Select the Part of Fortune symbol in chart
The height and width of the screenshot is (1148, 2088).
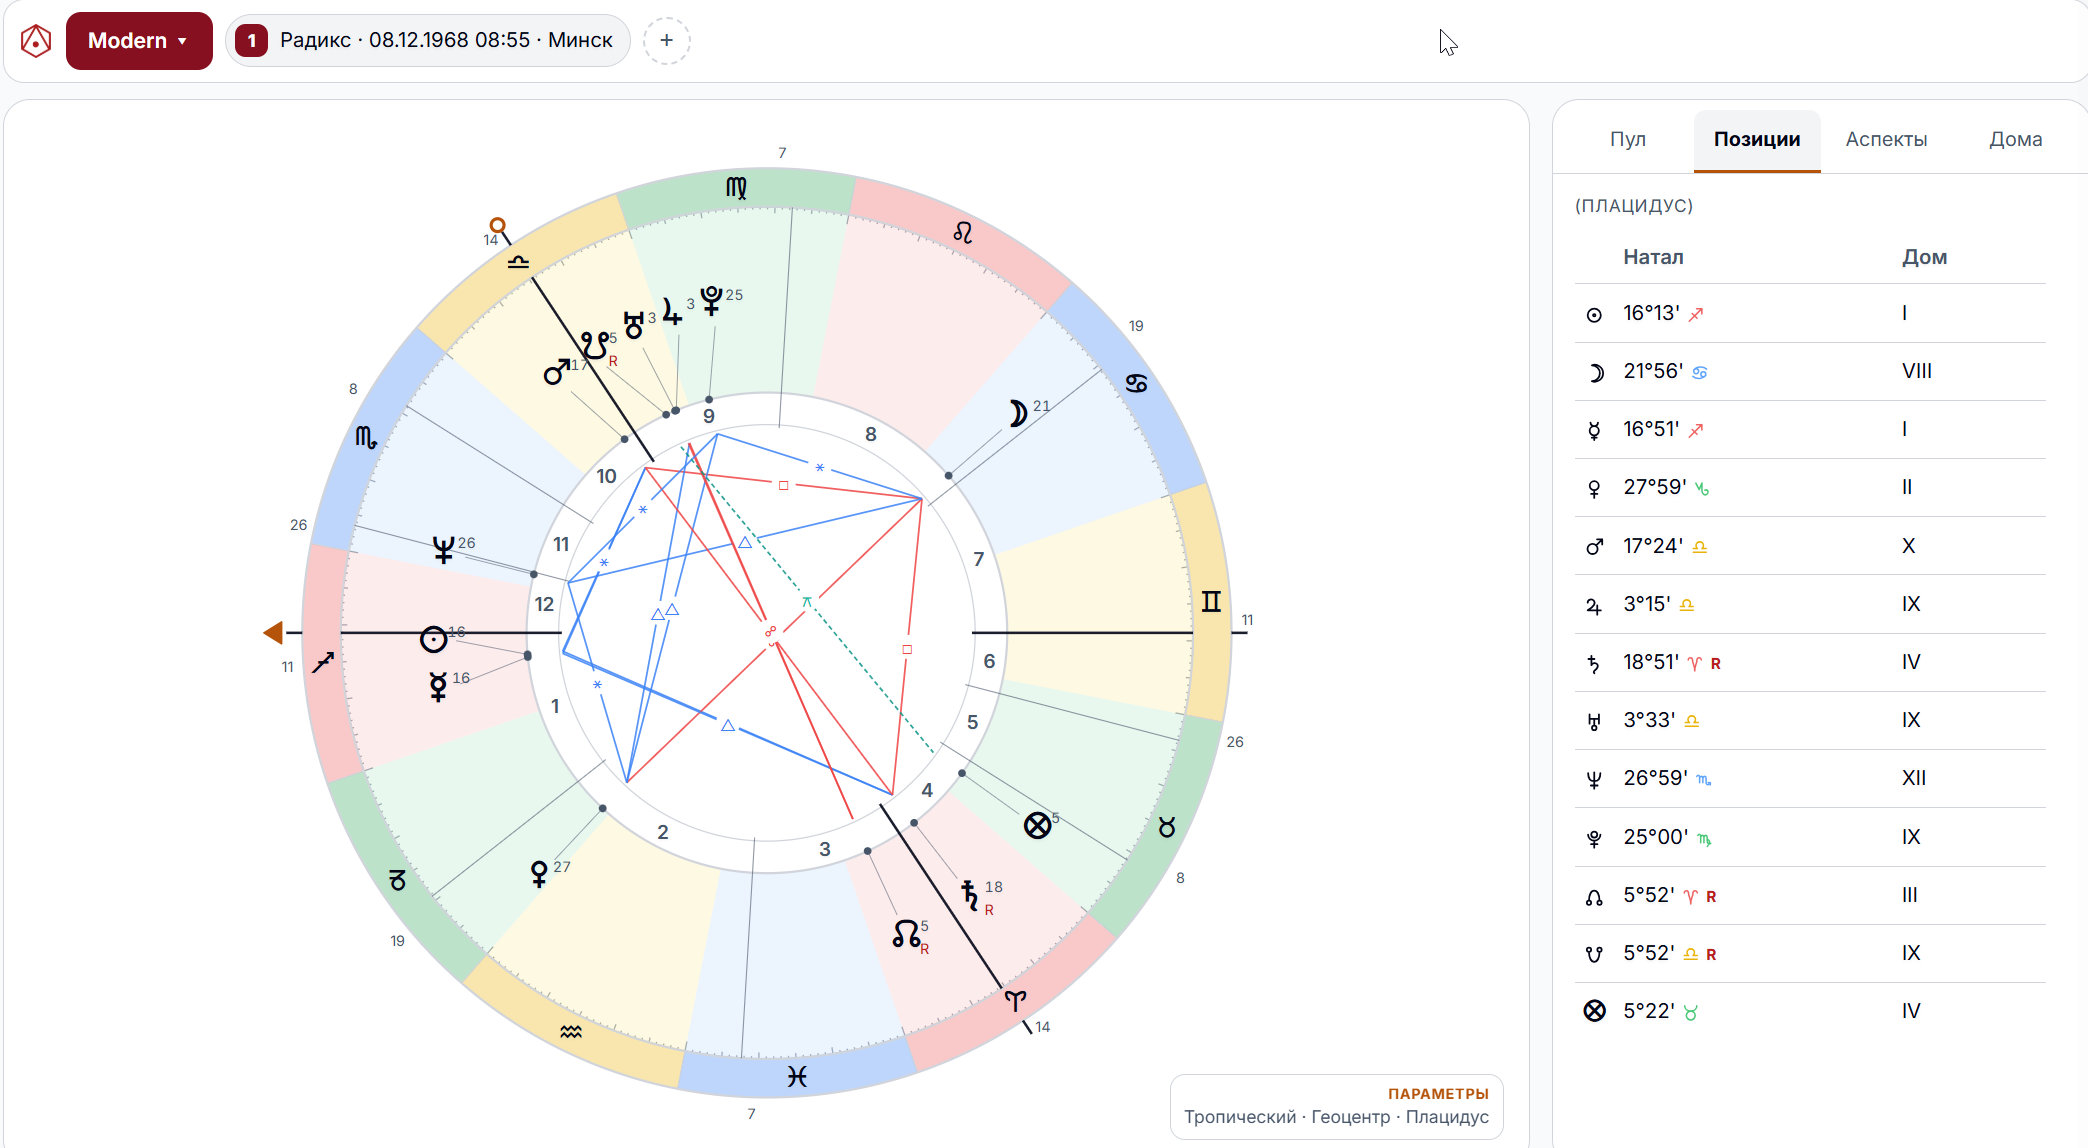1038,825
